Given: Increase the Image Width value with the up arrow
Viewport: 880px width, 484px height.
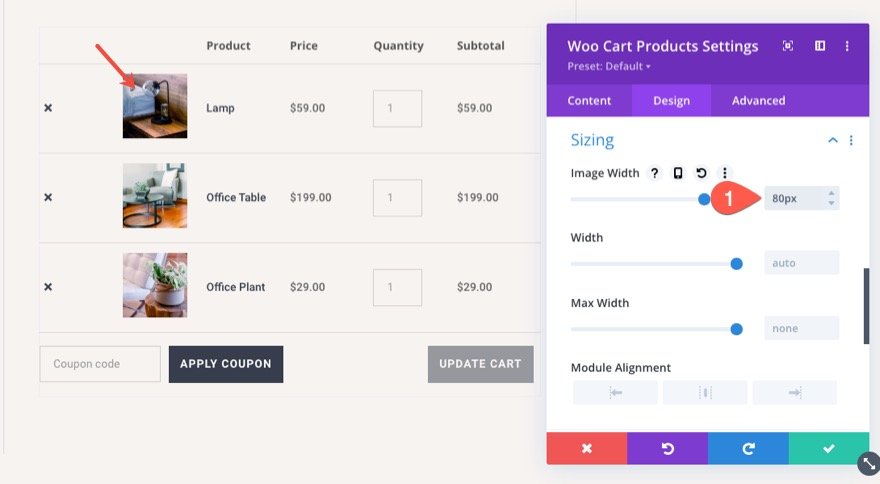Looking at the screenshot, I should [831, 193].
